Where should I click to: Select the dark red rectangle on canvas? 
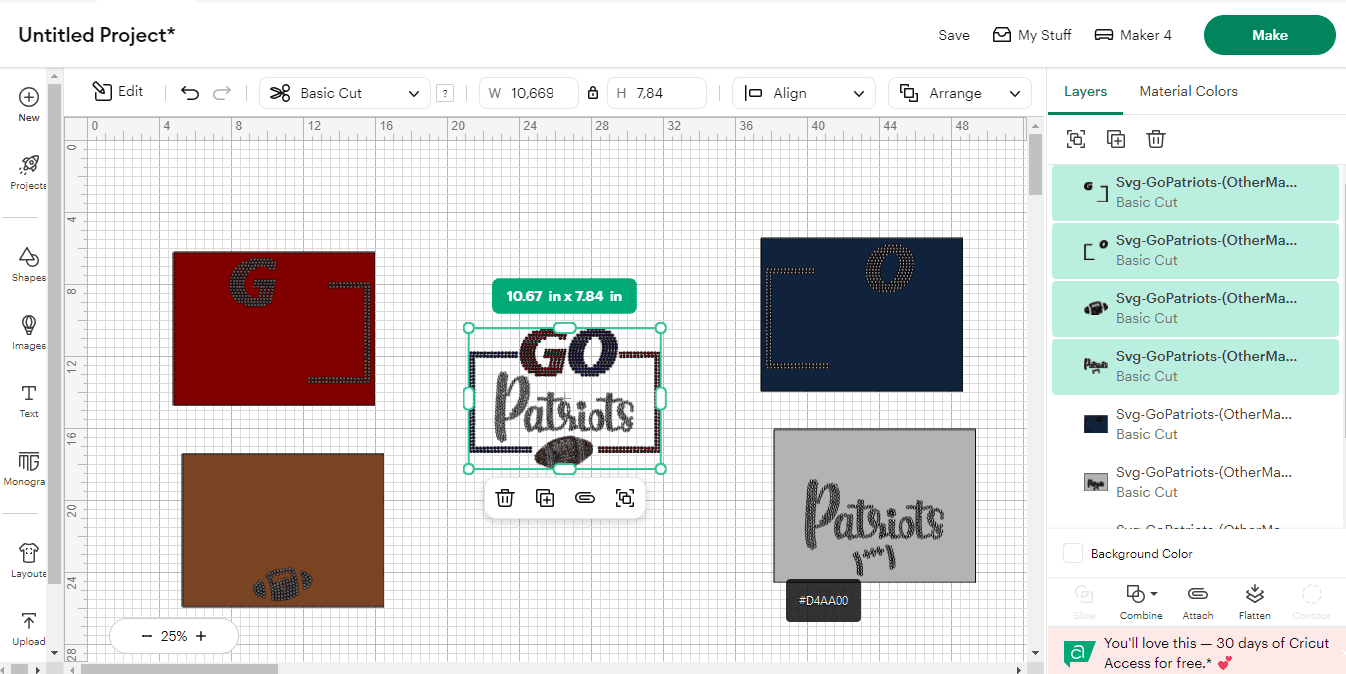(274, 328)
